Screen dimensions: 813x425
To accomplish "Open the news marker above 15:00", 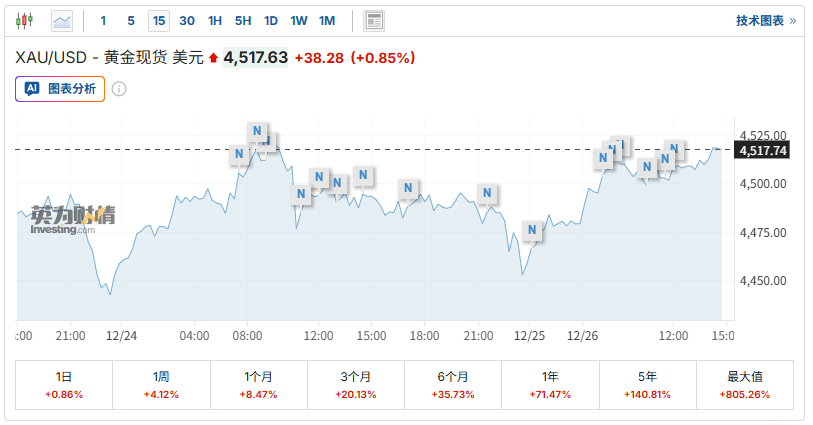I will click(x=364, y=175).
